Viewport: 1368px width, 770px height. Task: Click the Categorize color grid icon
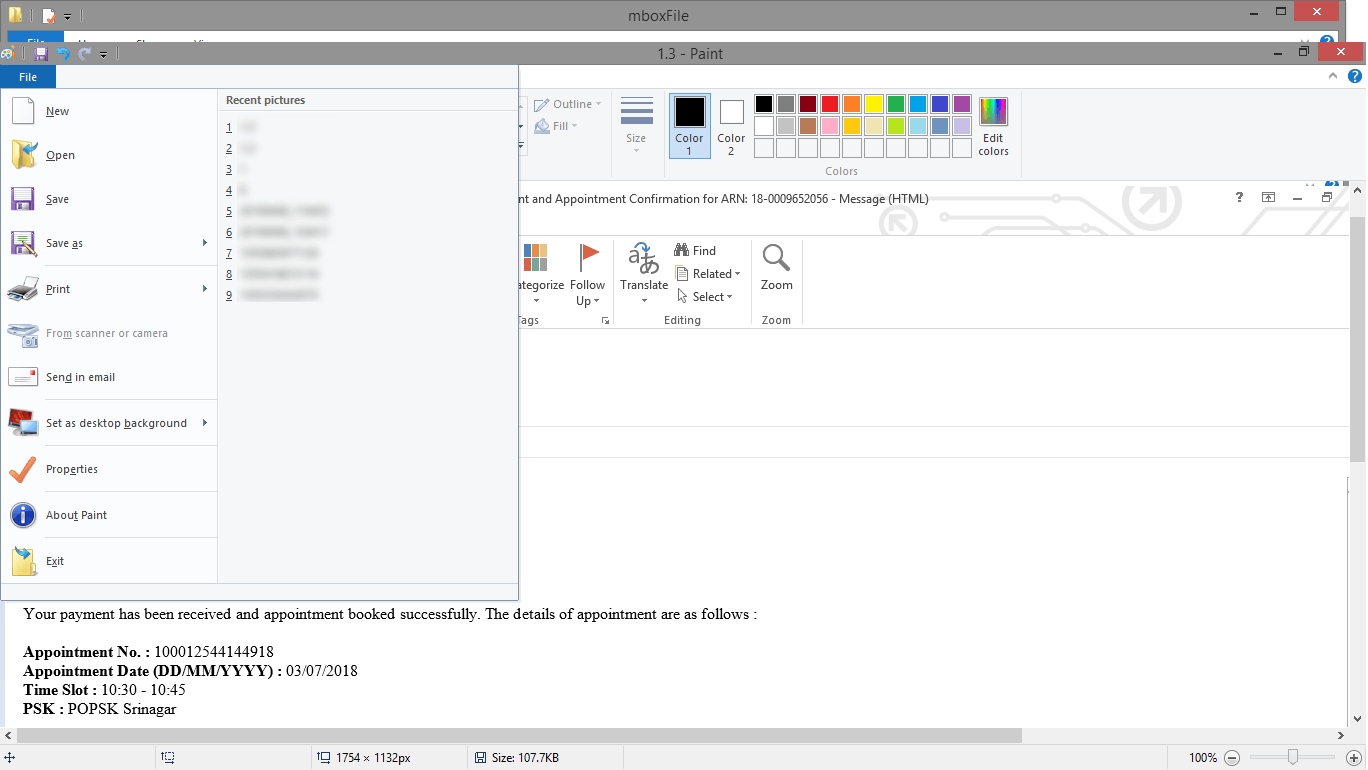click(x=535, y=257)
